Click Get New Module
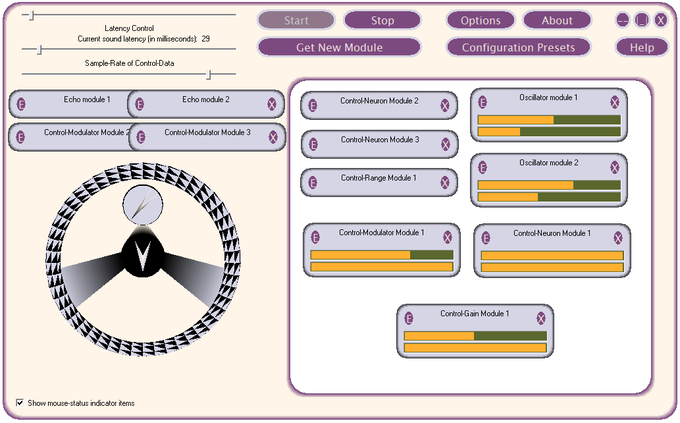 point(339,47)
